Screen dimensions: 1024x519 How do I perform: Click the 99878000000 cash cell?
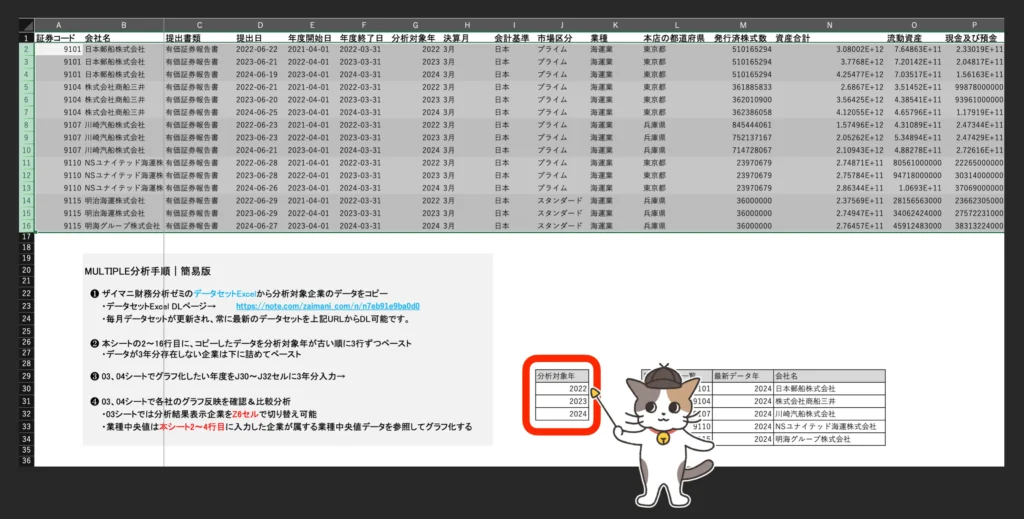pos(974,87)
